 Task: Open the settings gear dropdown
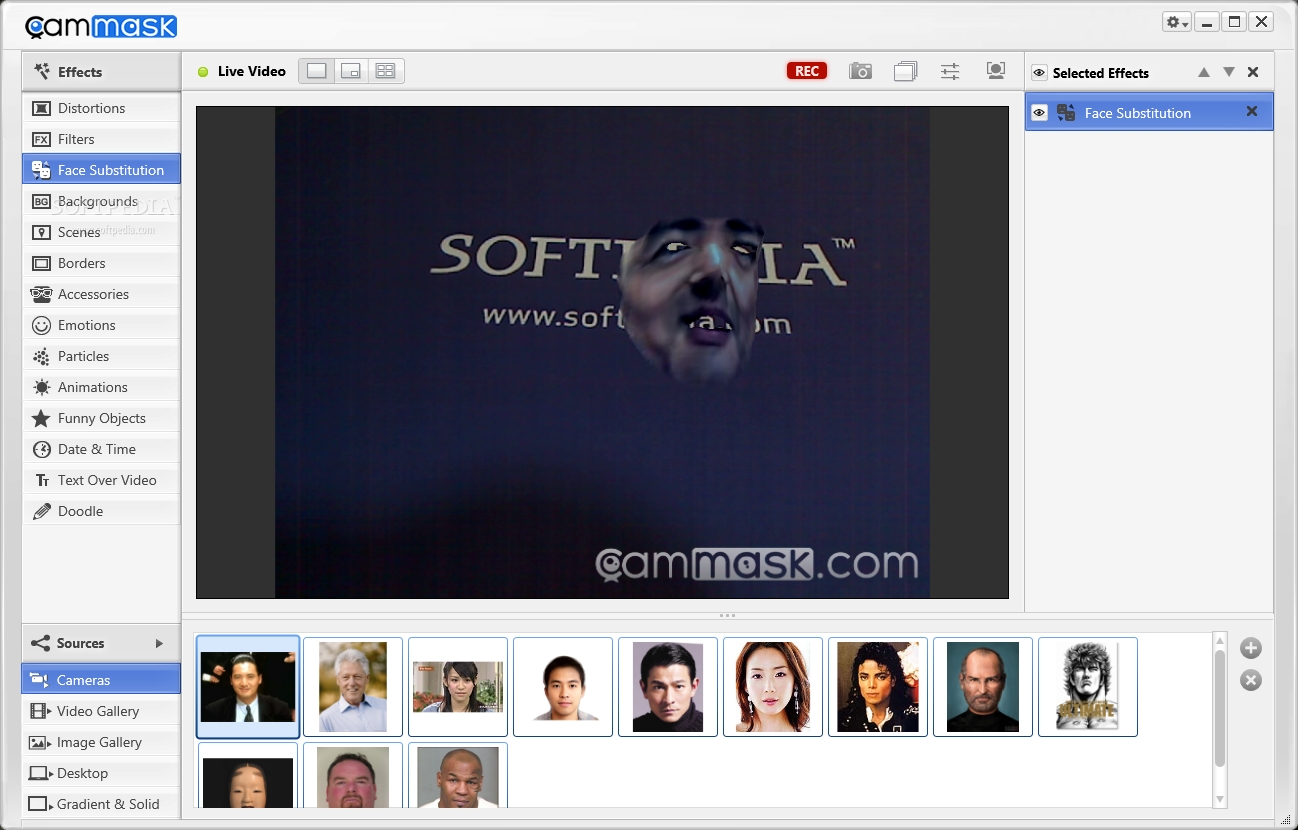[1176, 22]
